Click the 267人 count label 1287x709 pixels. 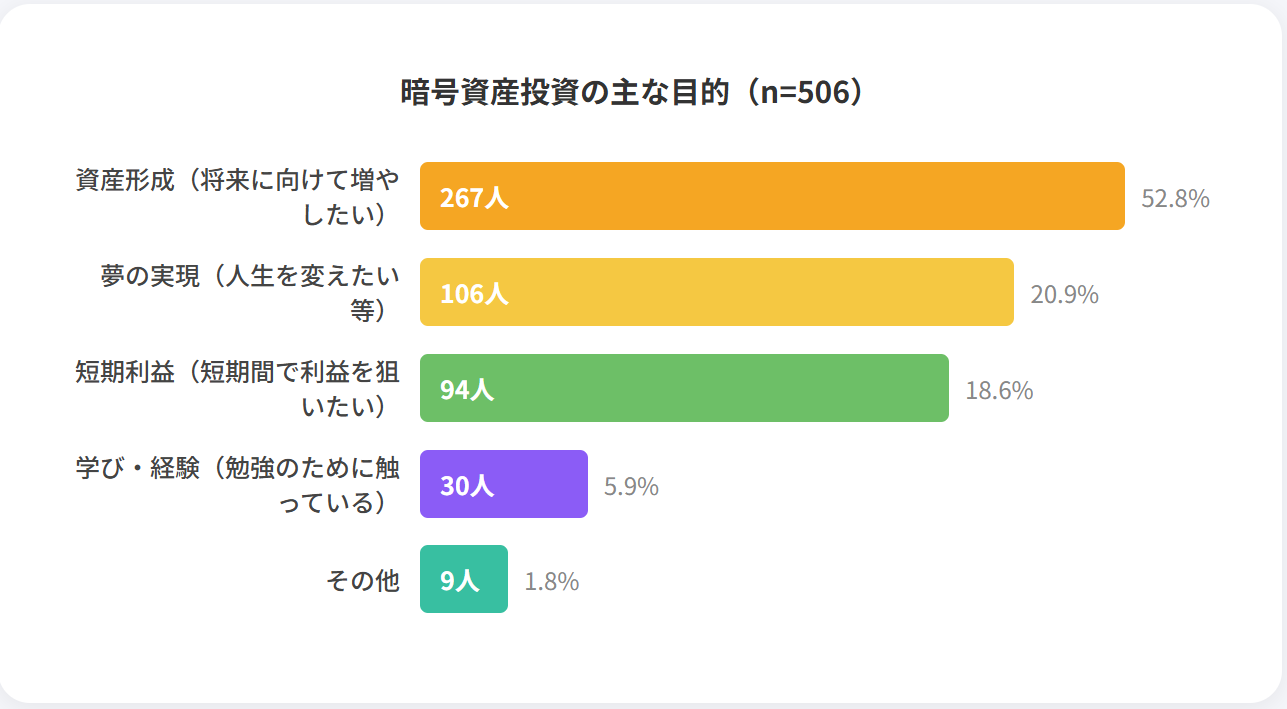coord(474,198)
